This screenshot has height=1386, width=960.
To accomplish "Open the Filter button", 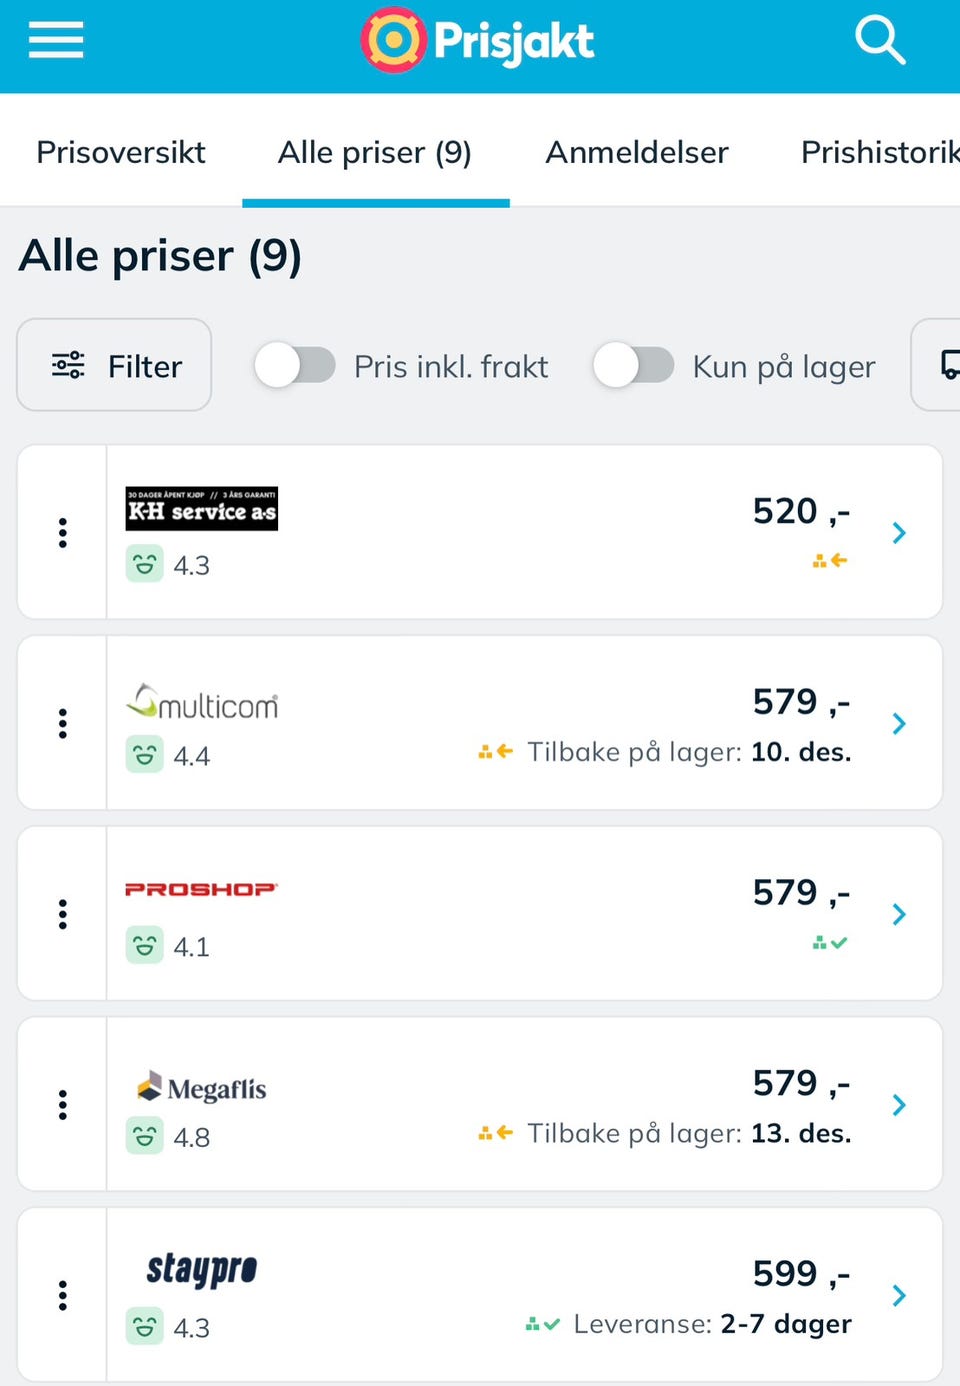I will [x=115, y=366].
